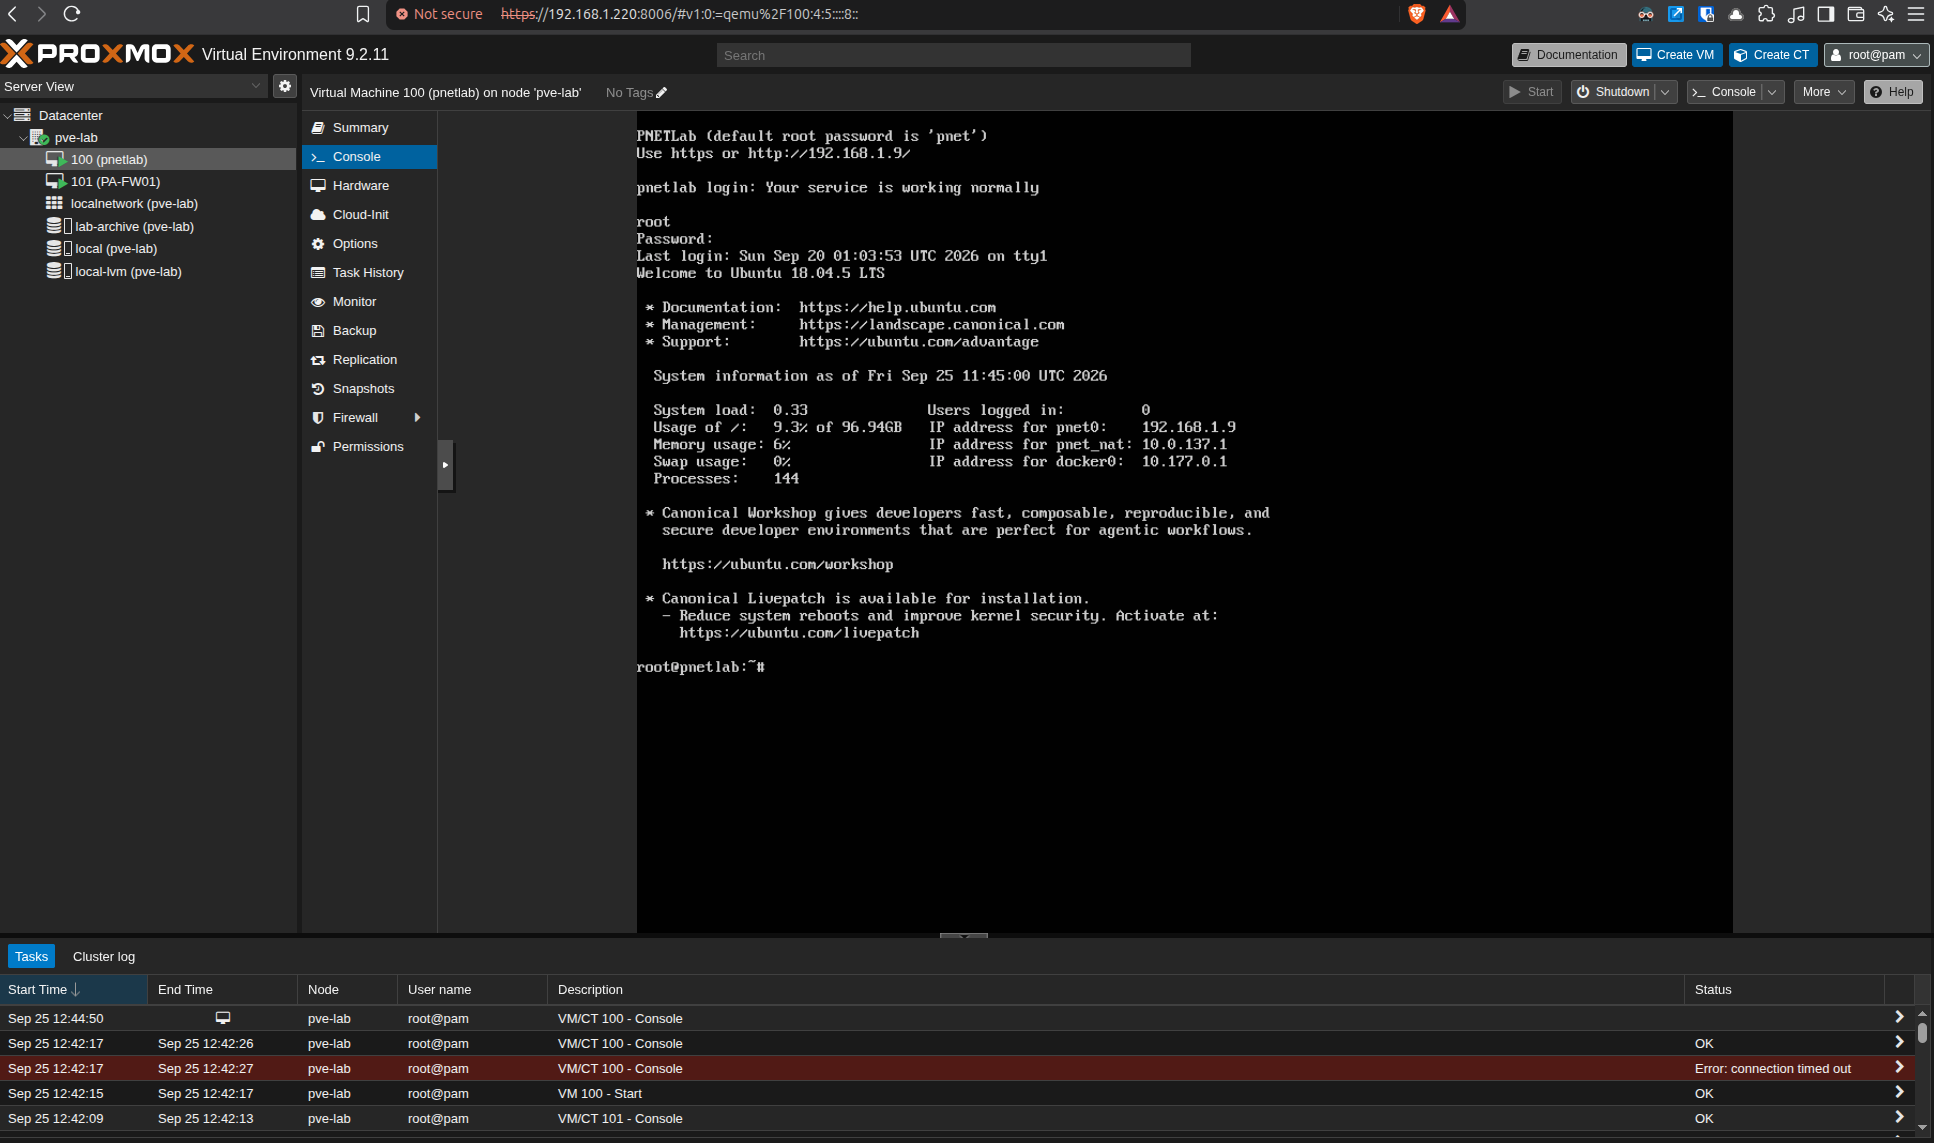
Task: Switch to the Cluster log tab
Action: tap(104, 957)
